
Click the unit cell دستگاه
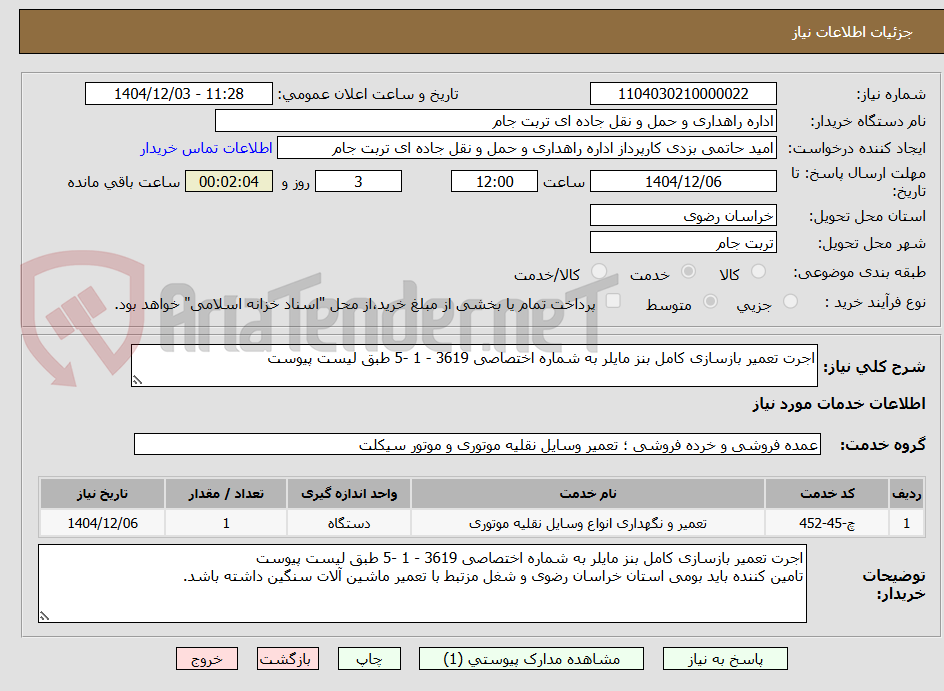pyautogui.click(x=349, y=523)
